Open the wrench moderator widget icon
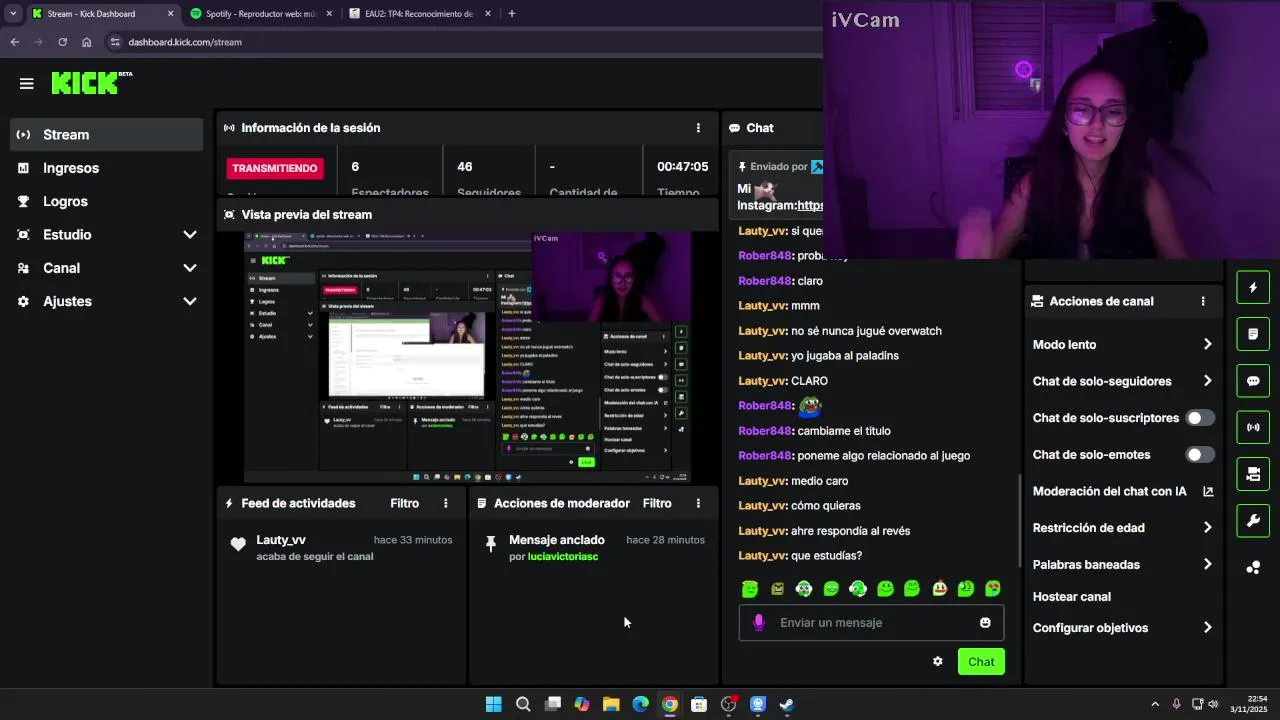 pyautogui.click(x=1253, y=520)
